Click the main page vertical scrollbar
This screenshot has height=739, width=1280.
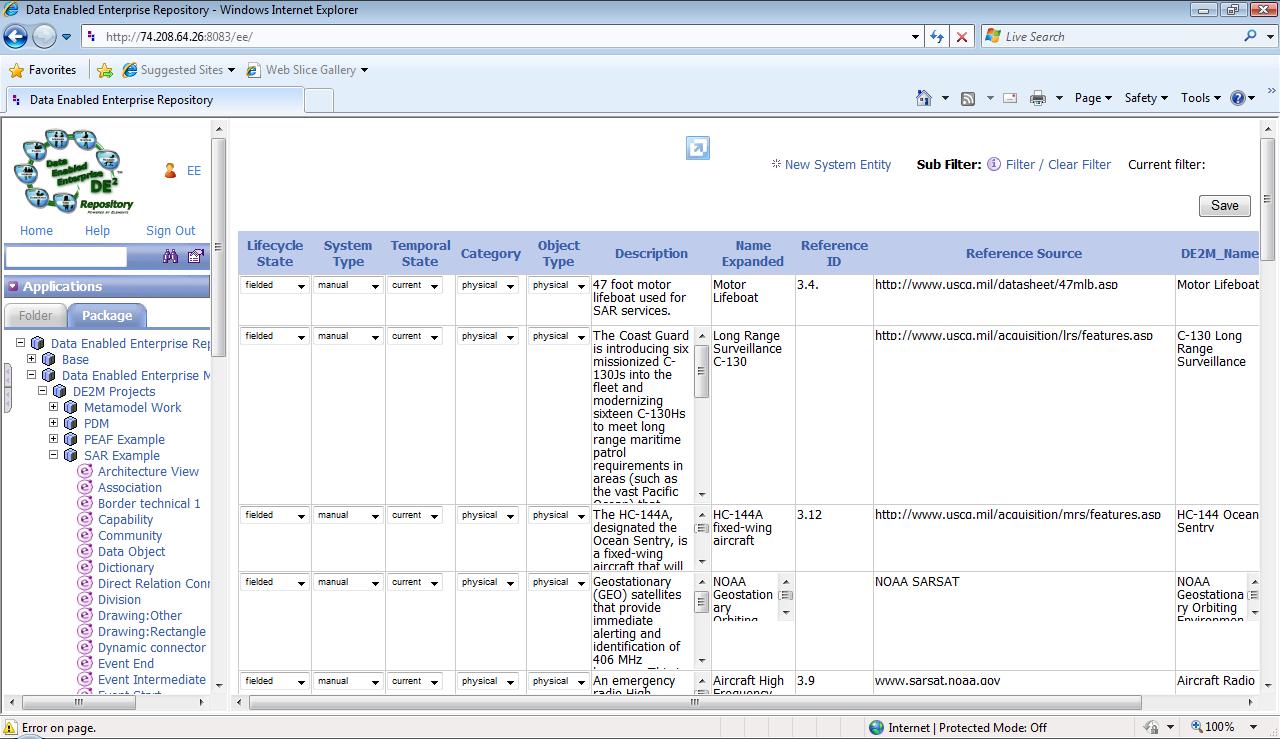point(1268,200)
